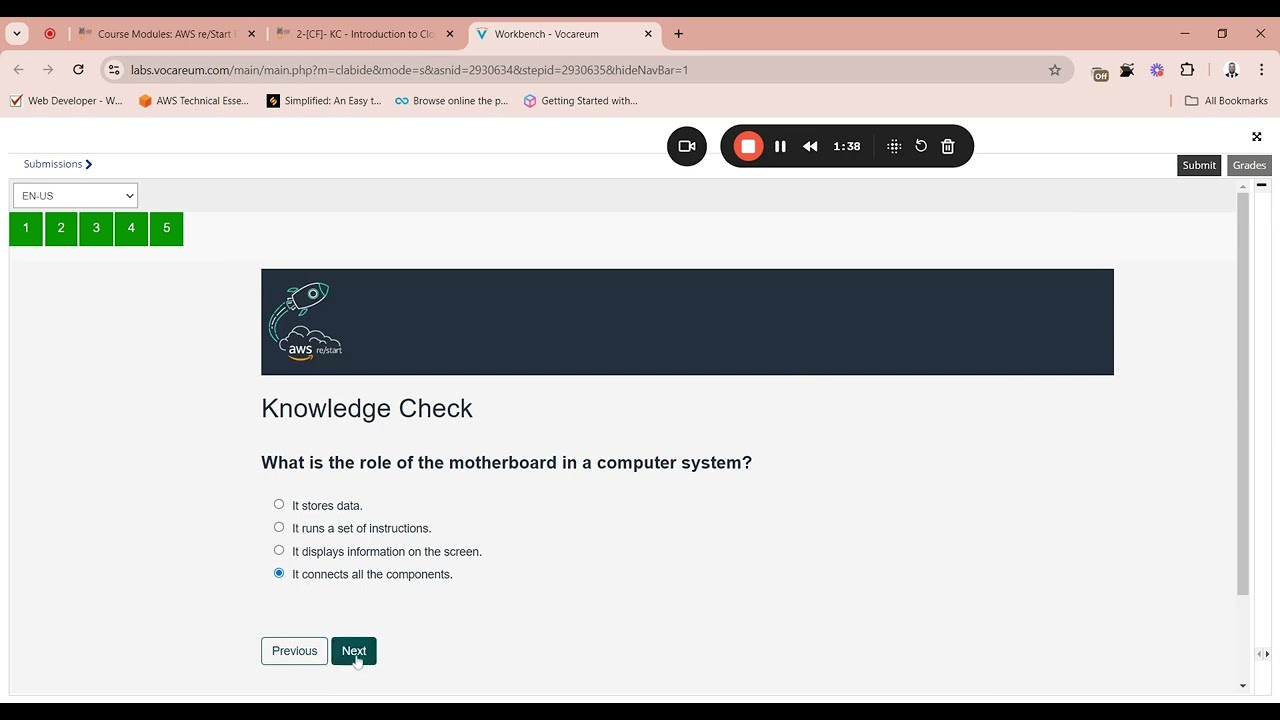
Task: Click the 1:38 recording timer
Action: pos(847,146)
